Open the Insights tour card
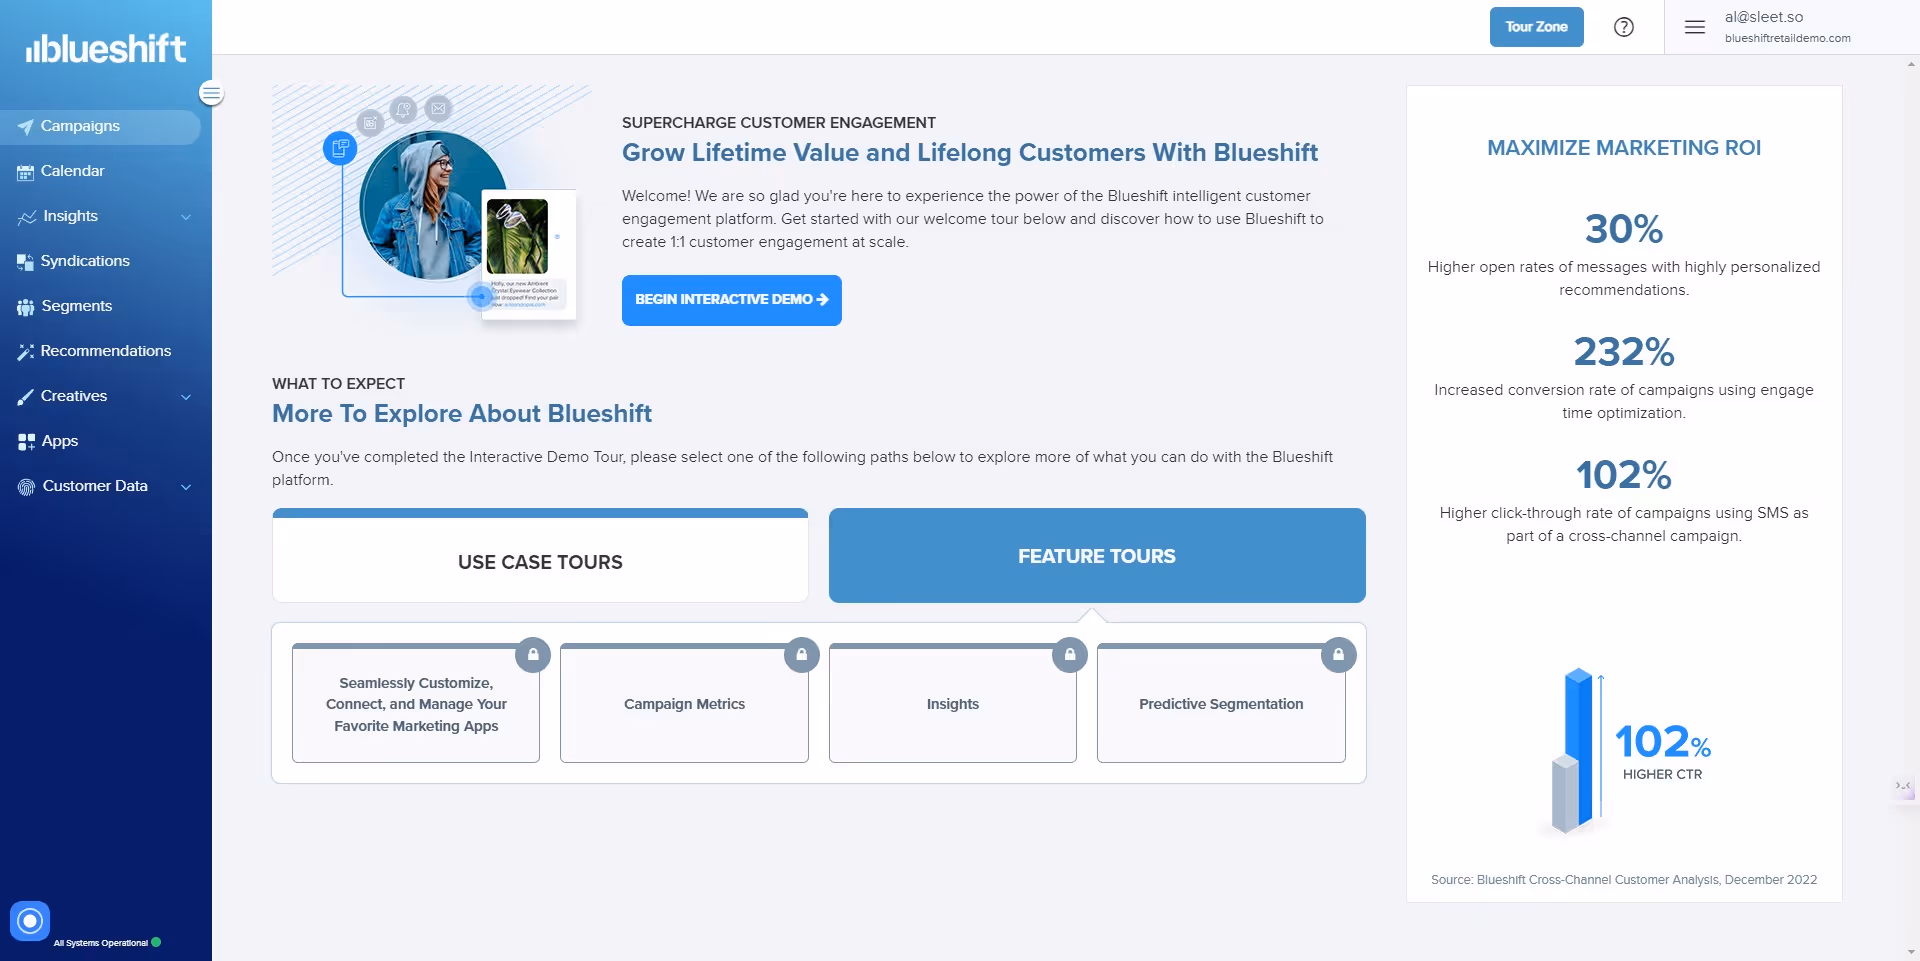The width and height of the screenshot is (1920, 961). pos(953,704)
